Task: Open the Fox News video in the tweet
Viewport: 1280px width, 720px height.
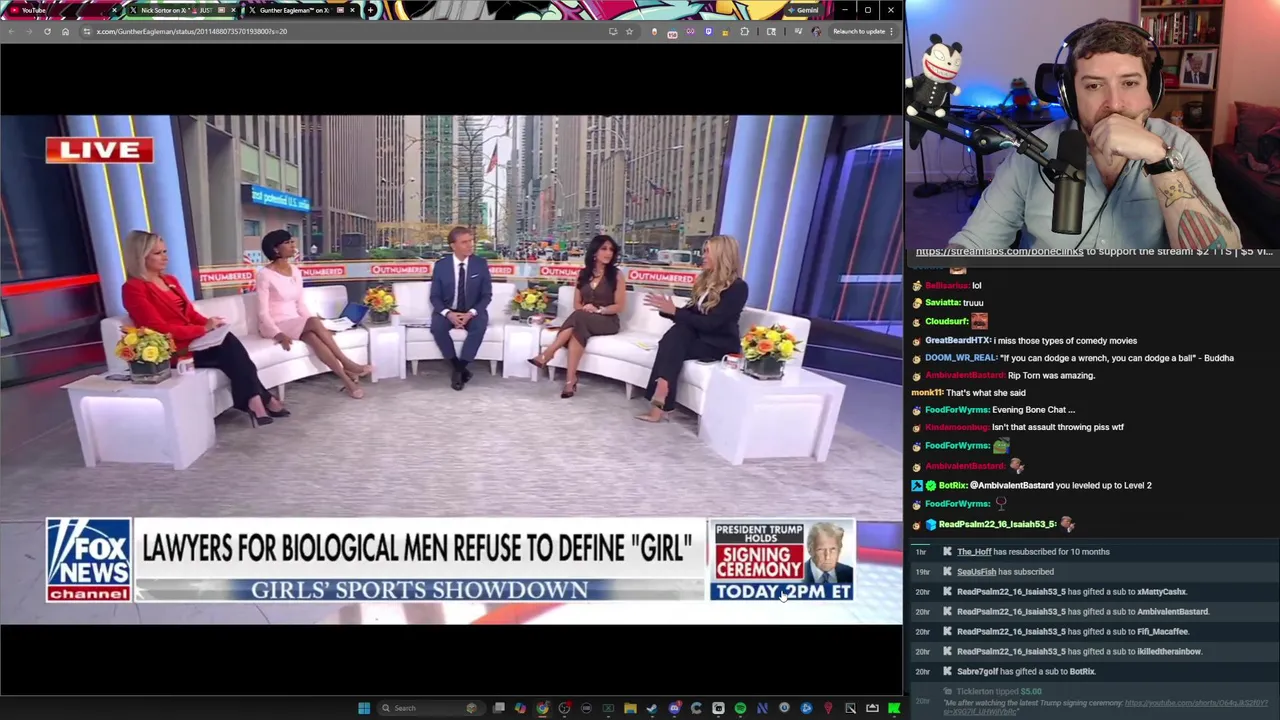Action: (451, 369)
